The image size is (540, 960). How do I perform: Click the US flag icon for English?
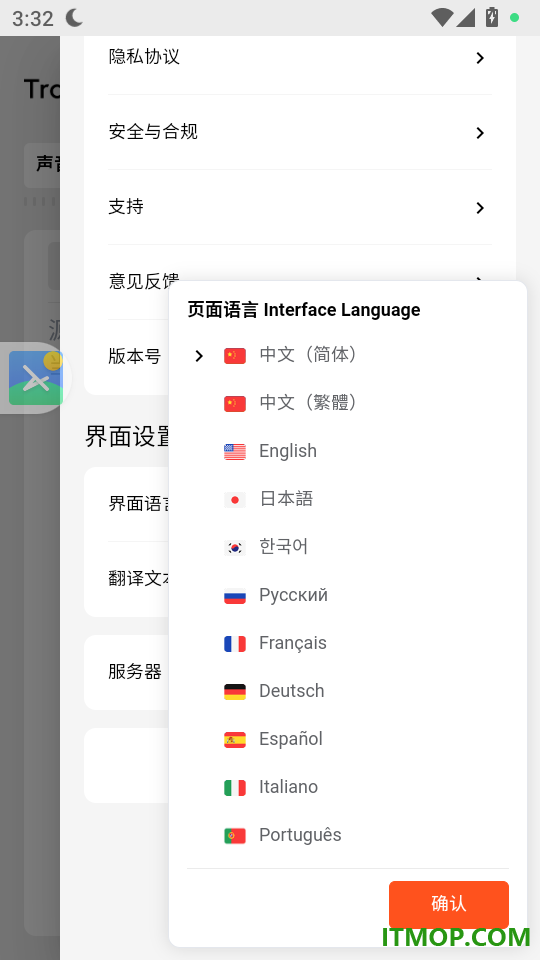point(234,452)
